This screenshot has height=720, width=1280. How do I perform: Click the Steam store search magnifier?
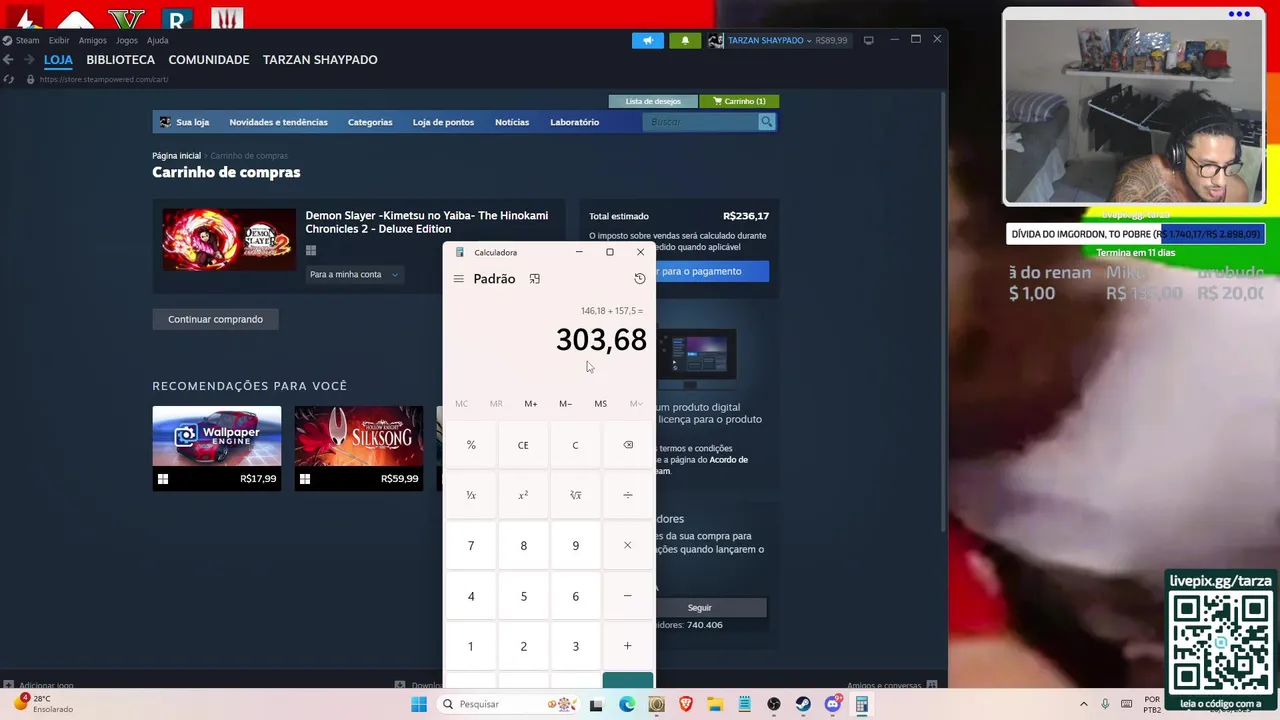tap(766, 122)
